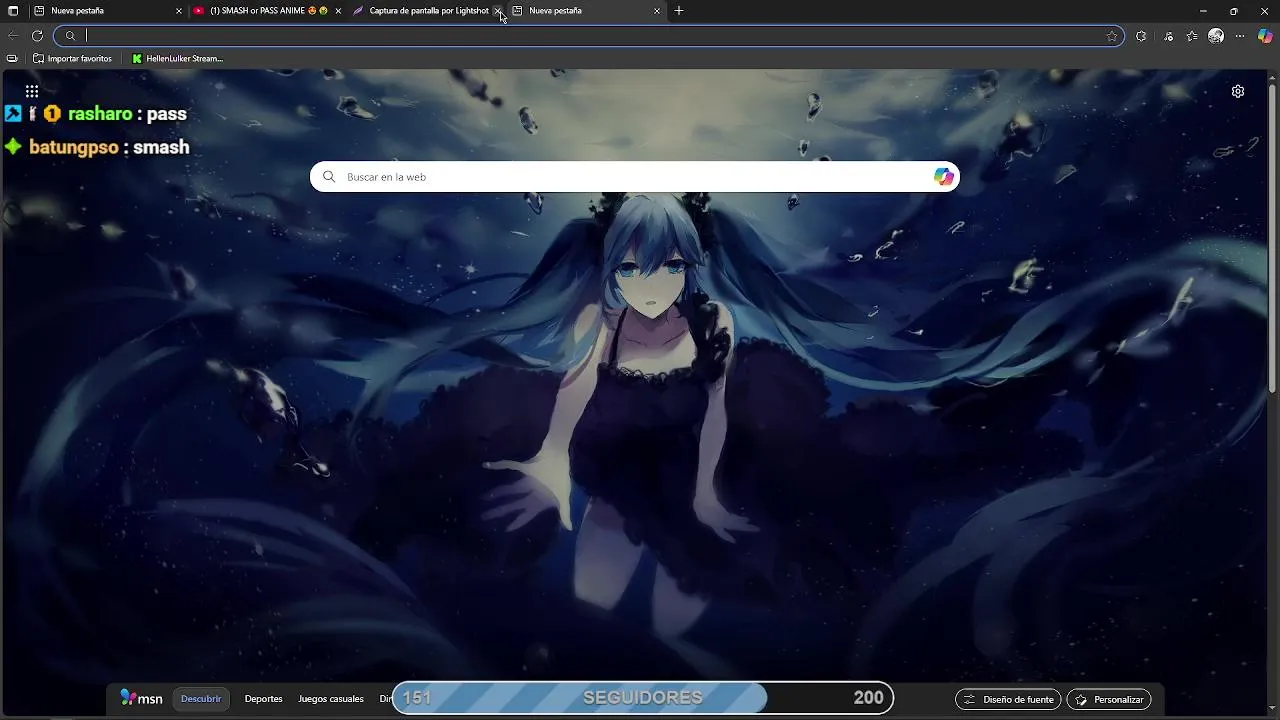Image resolution: width=1280 pixels, height=720 pixels.
Task: Click the Buscar en la web box
Action: tap(635, 177)
